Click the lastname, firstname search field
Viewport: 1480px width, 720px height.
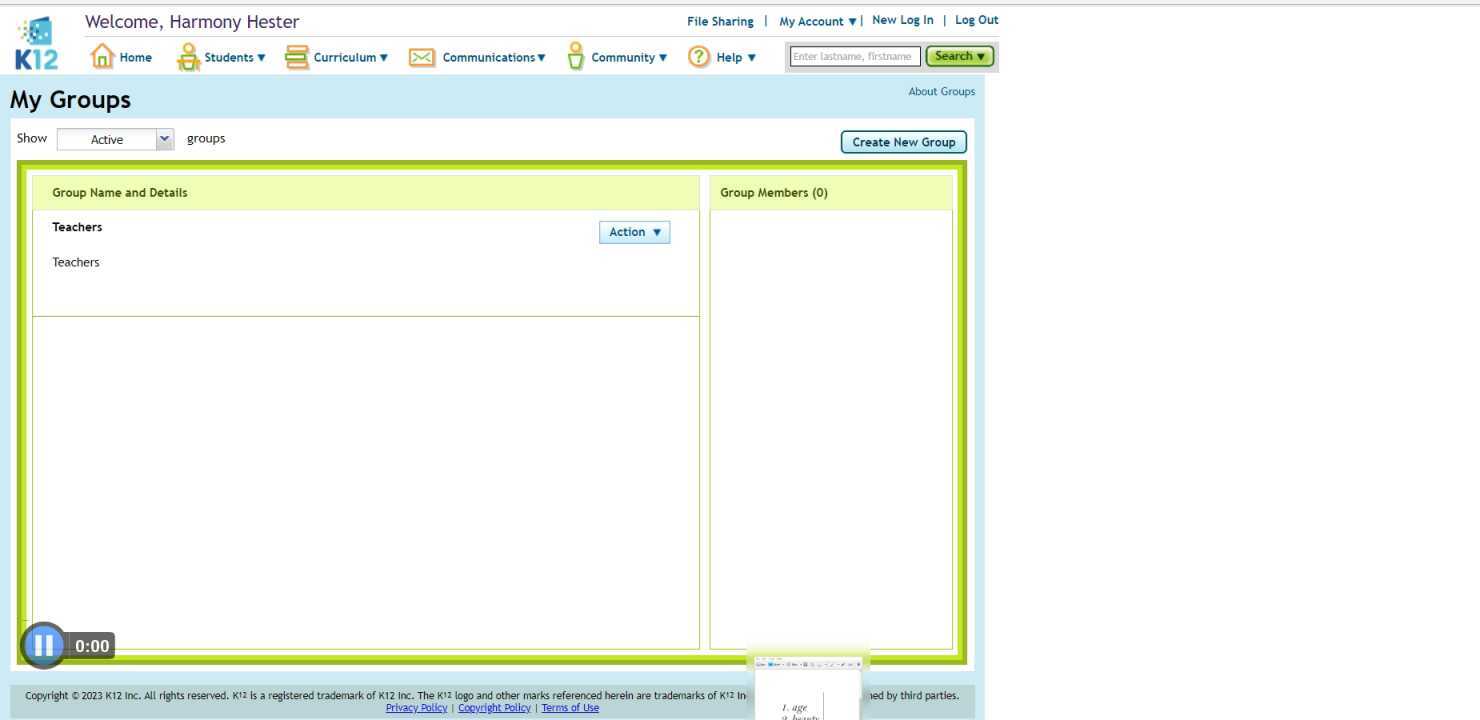coord(852,56)
